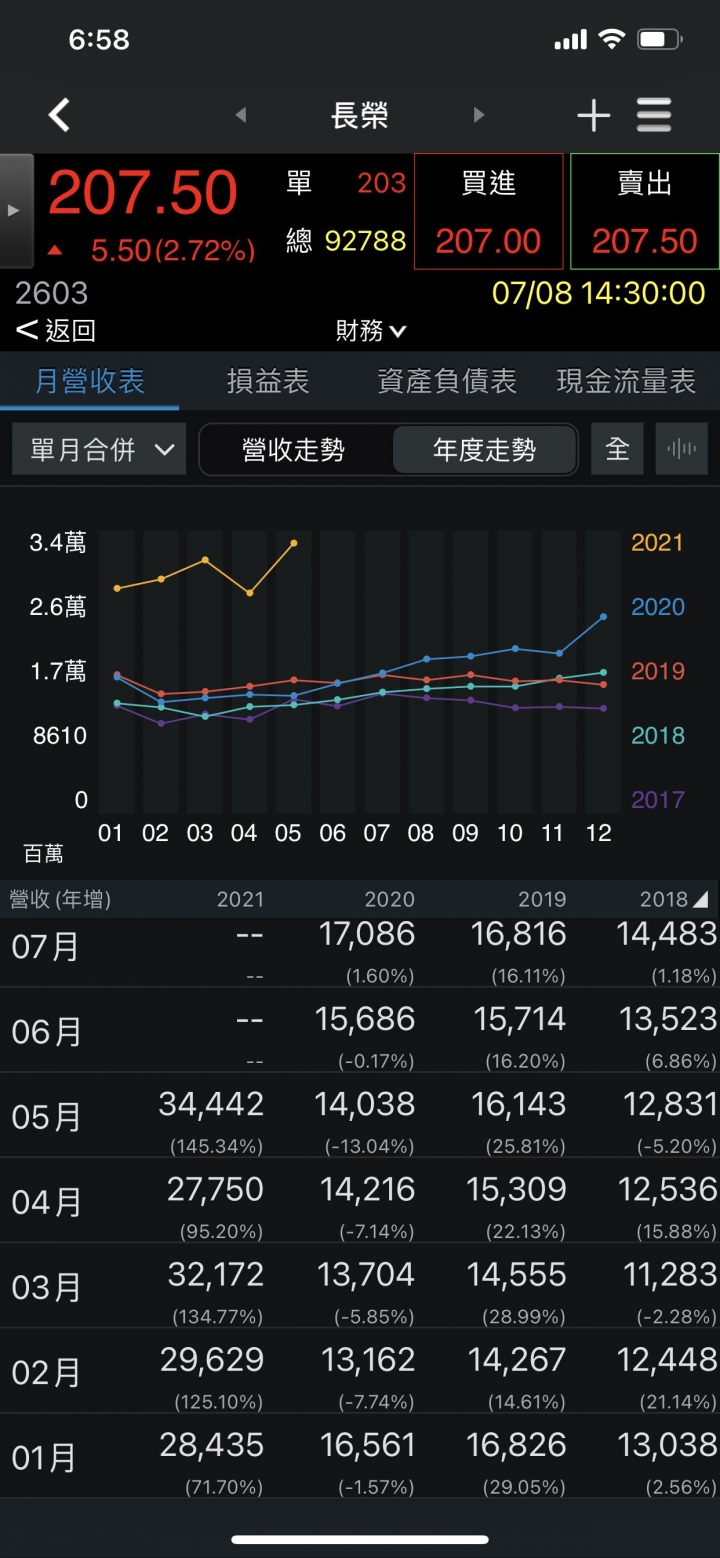Tap the 返回 return link
The width and height of the screenshot is (720, 1558).
(56, 330)
